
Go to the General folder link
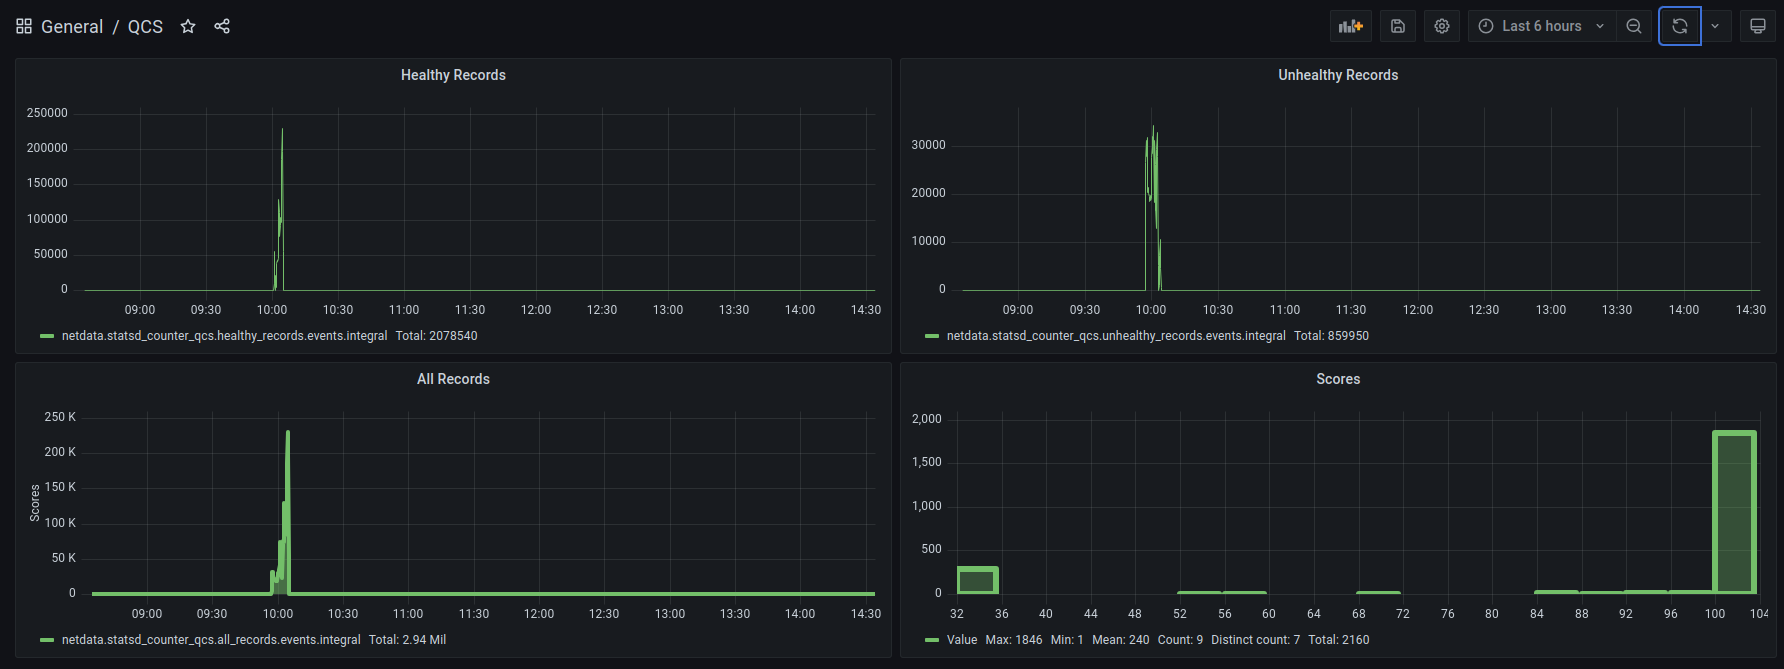point(72,26)
